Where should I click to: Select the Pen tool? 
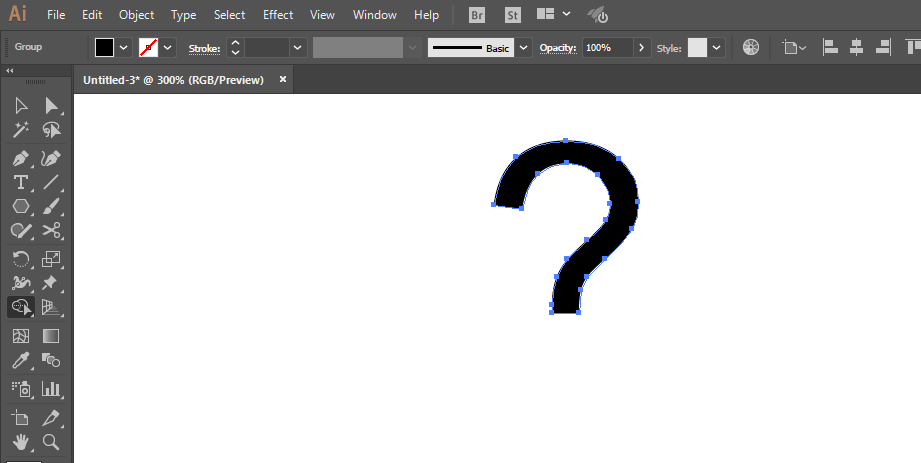(20, 158)
